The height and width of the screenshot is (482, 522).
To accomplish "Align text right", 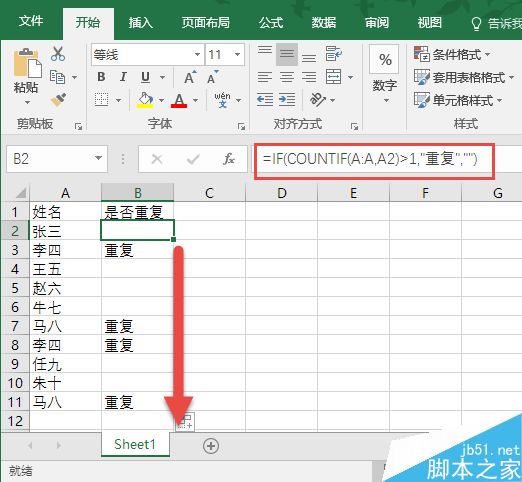I will pos(309,77).
